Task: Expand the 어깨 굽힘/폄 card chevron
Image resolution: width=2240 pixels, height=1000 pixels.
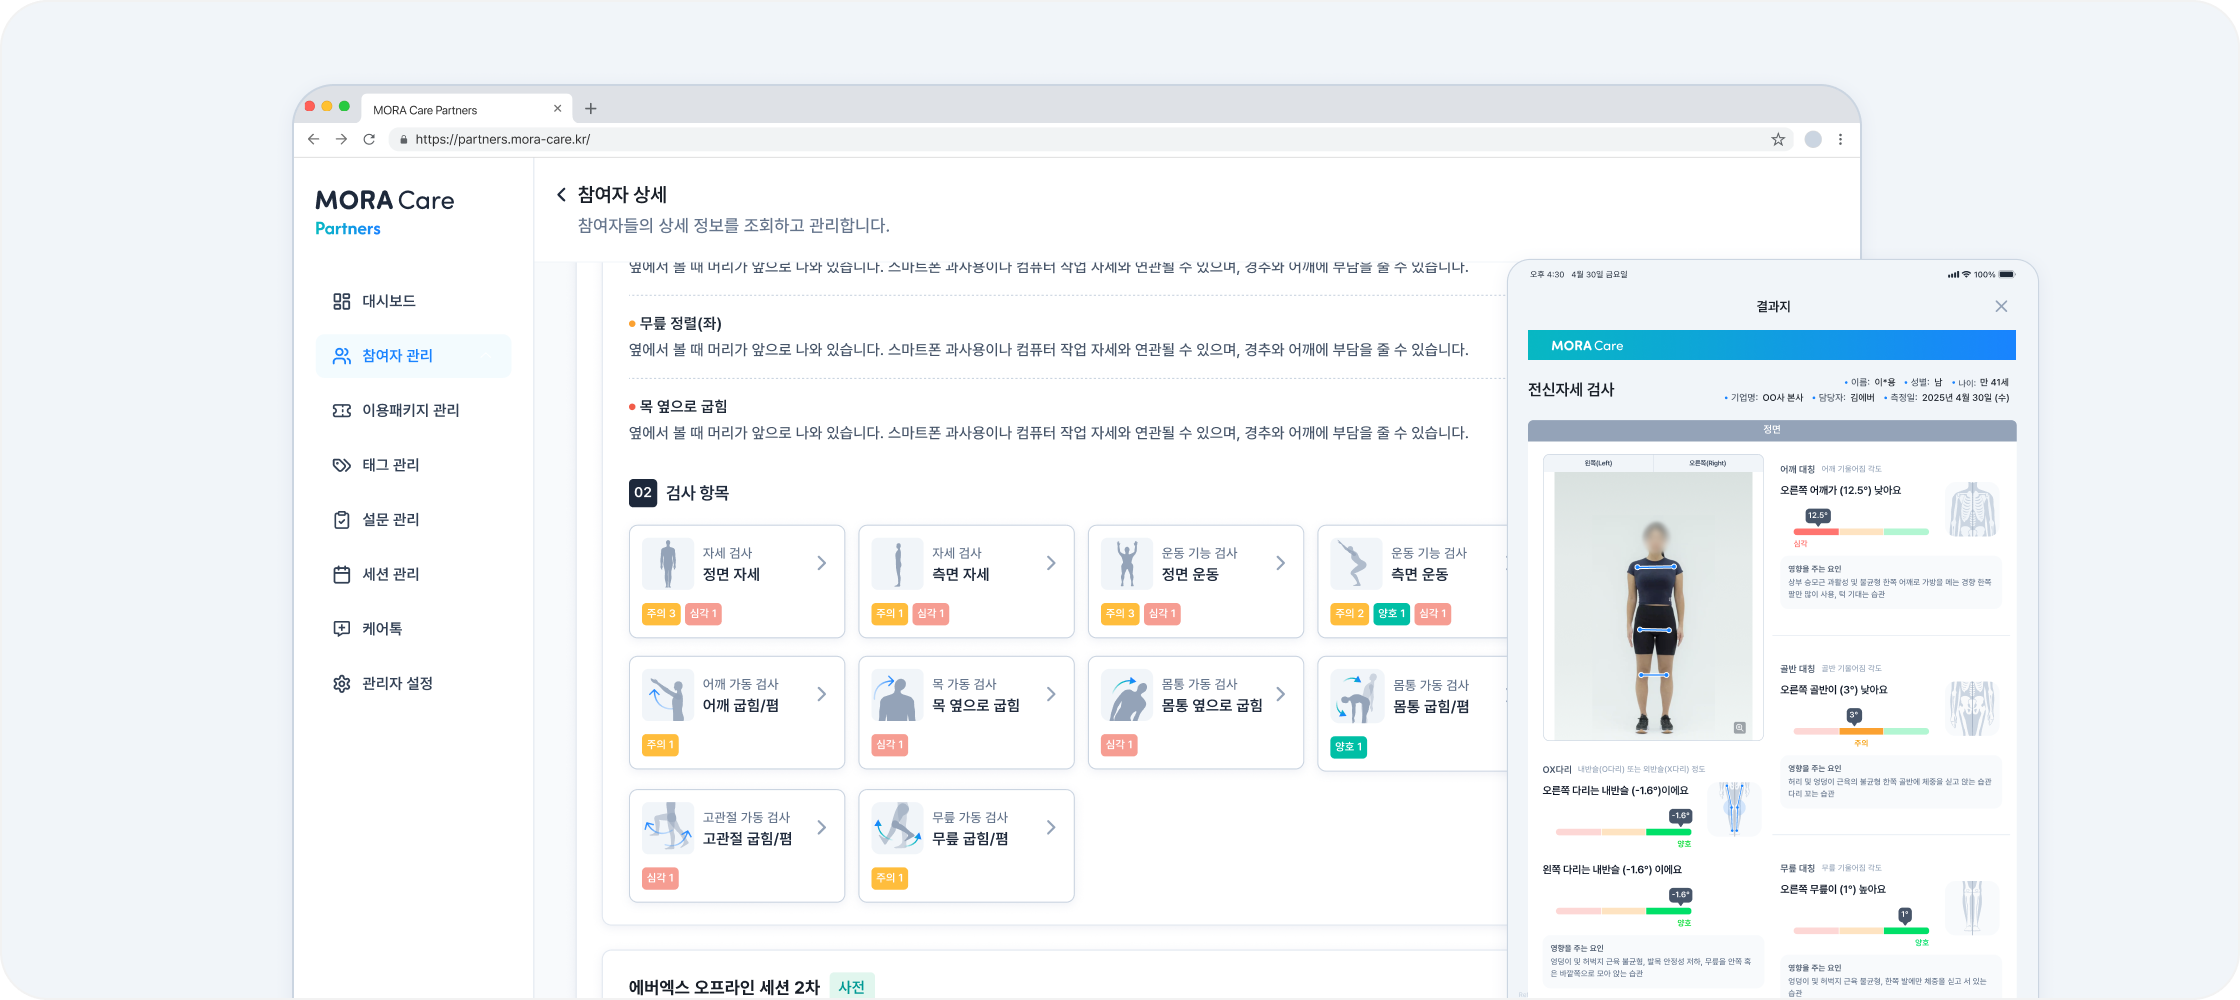Action: tap(822, 694)
